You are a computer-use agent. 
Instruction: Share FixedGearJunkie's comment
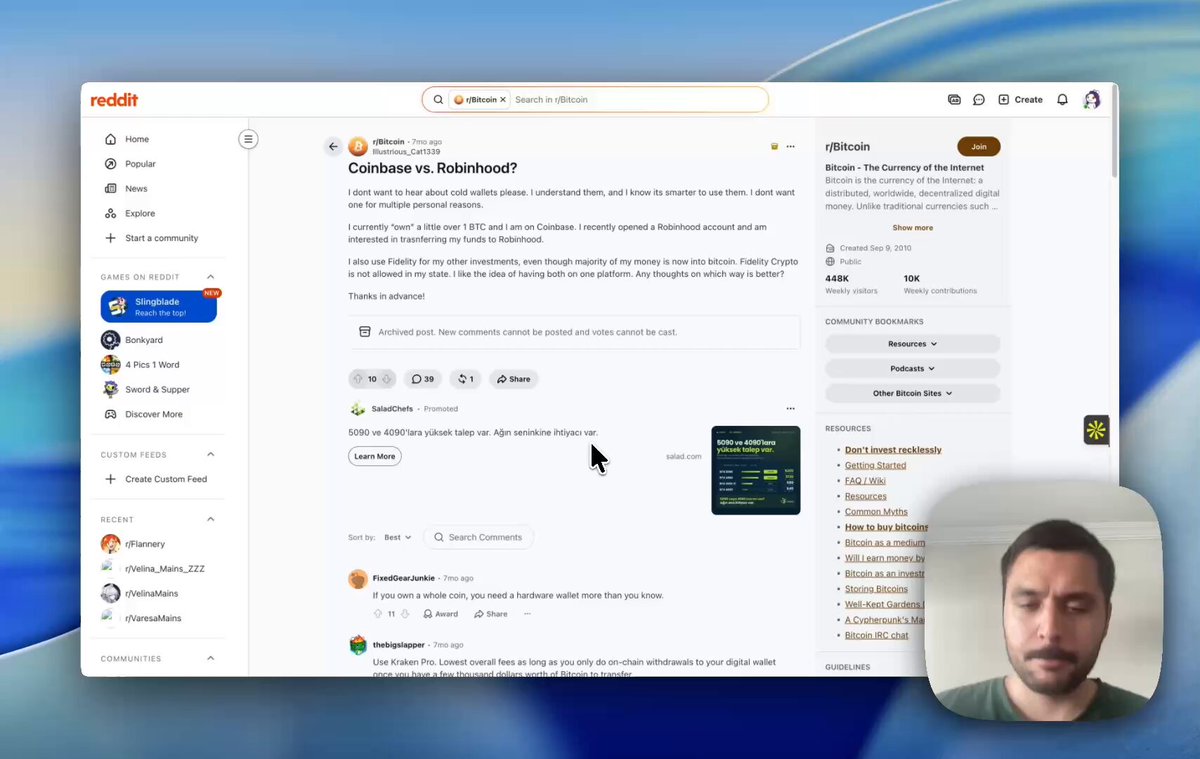click(491, 614)
